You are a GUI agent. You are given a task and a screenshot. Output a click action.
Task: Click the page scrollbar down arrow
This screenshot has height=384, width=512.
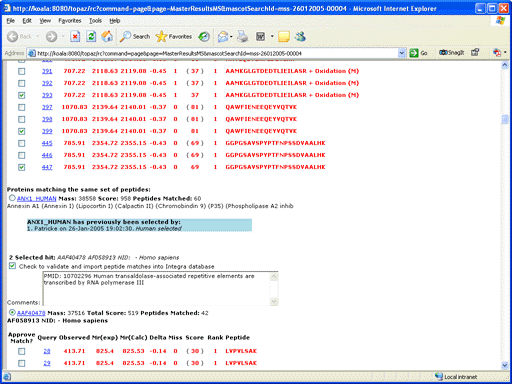coord(505,365)
